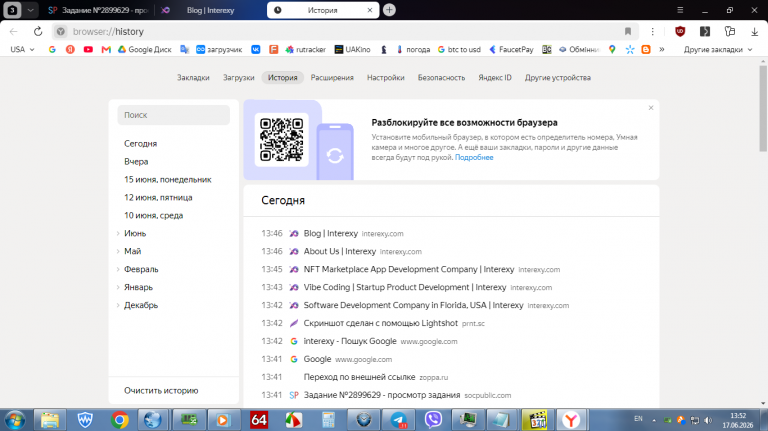
Task: Jump to 15 июня, понедельник
Action: [x=168, y=180]
